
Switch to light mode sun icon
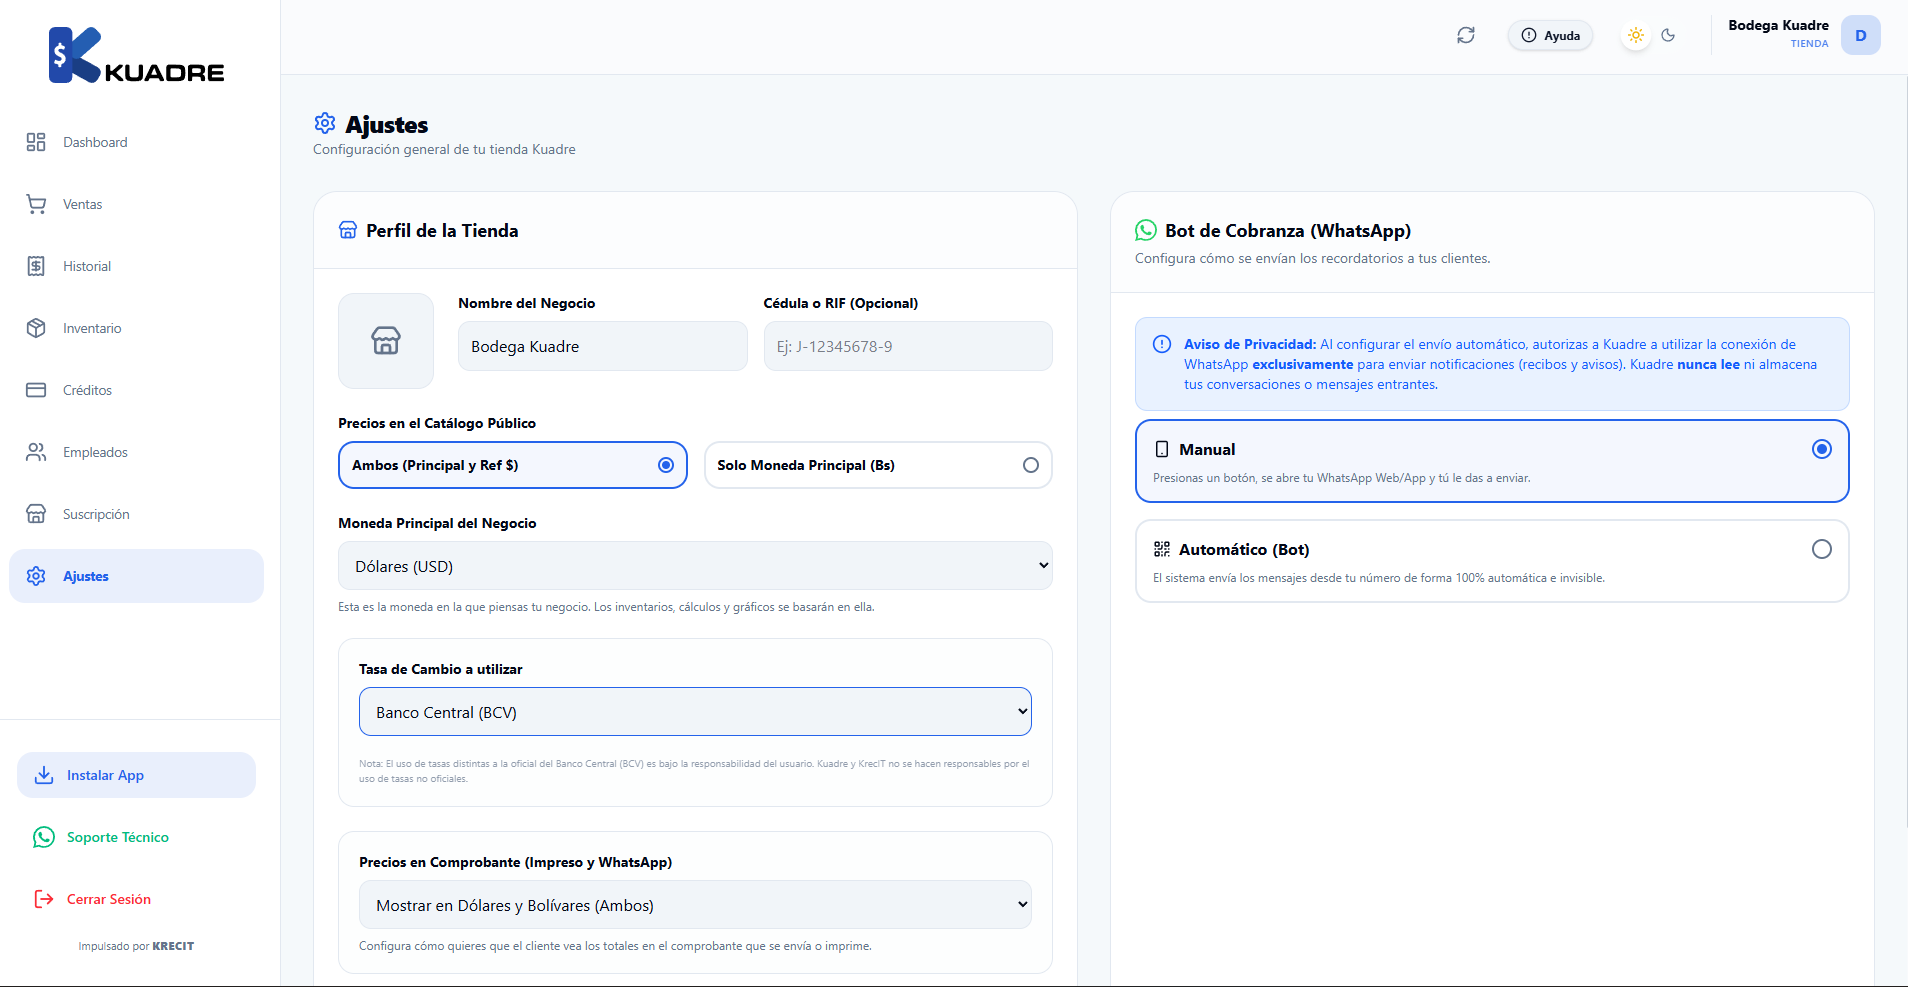tap(1636, 35)
